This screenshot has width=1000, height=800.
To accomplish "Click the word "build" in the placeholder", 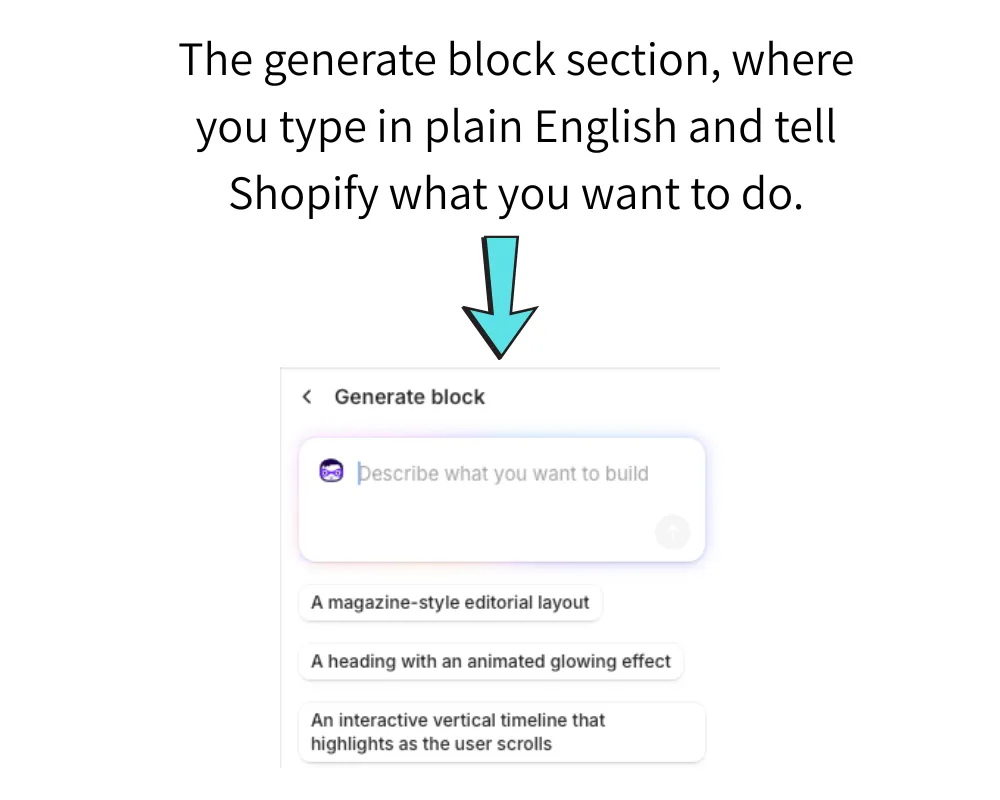I will click(x=627, y=474).
